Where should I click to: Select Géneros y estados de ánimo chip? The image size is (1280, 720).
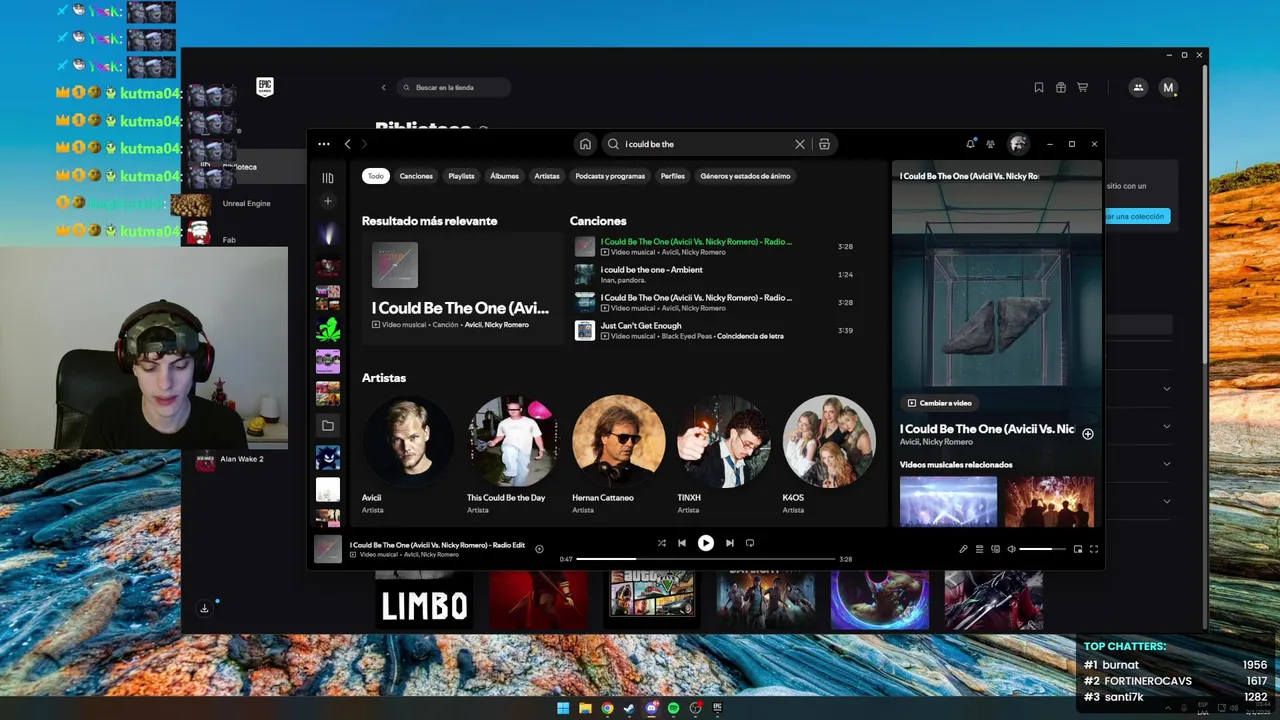(745, 176)
